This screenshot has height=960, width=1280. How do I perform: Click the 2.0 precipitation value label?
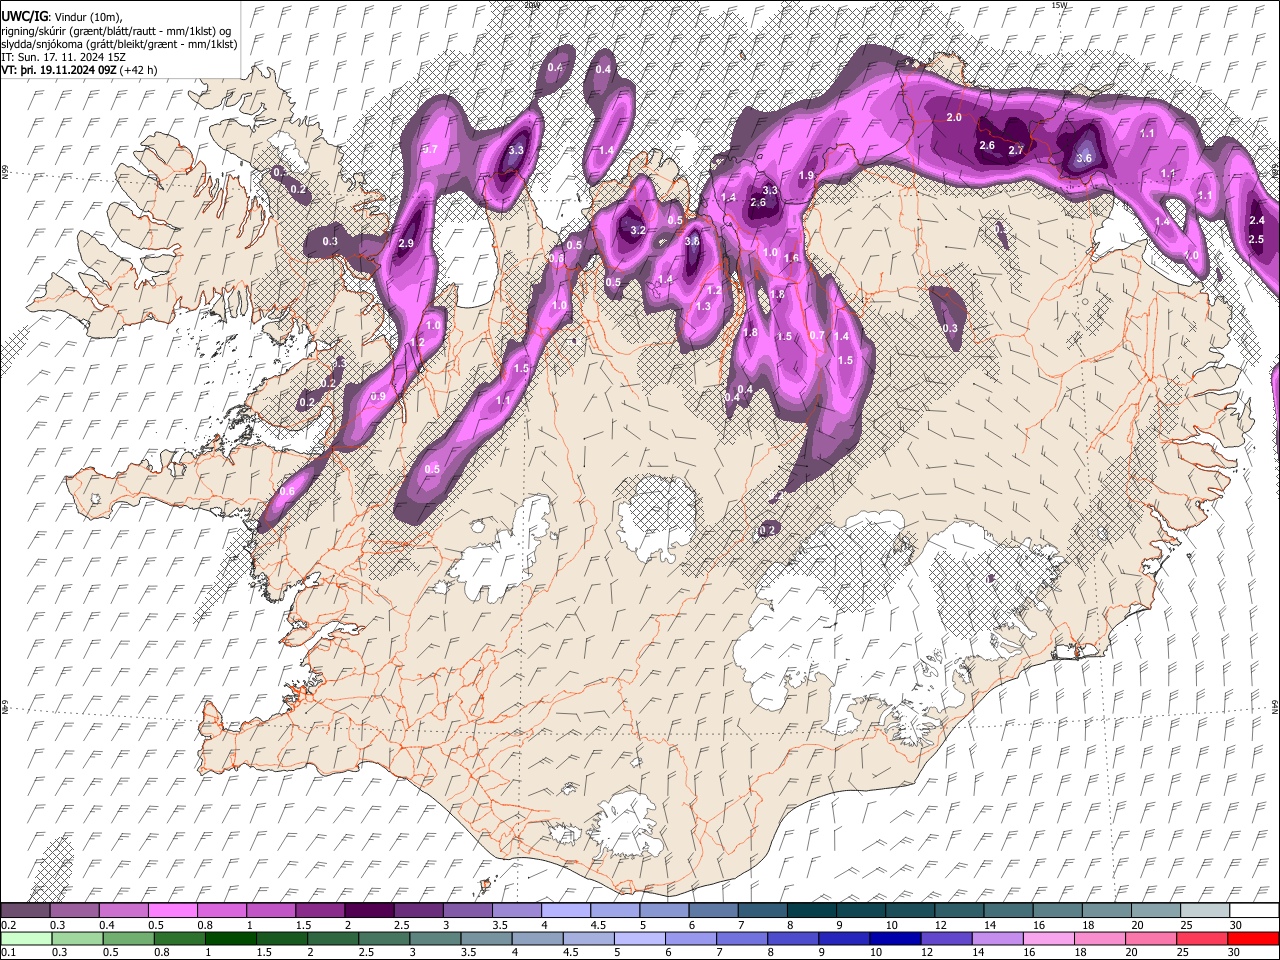(x=954, y=118)
